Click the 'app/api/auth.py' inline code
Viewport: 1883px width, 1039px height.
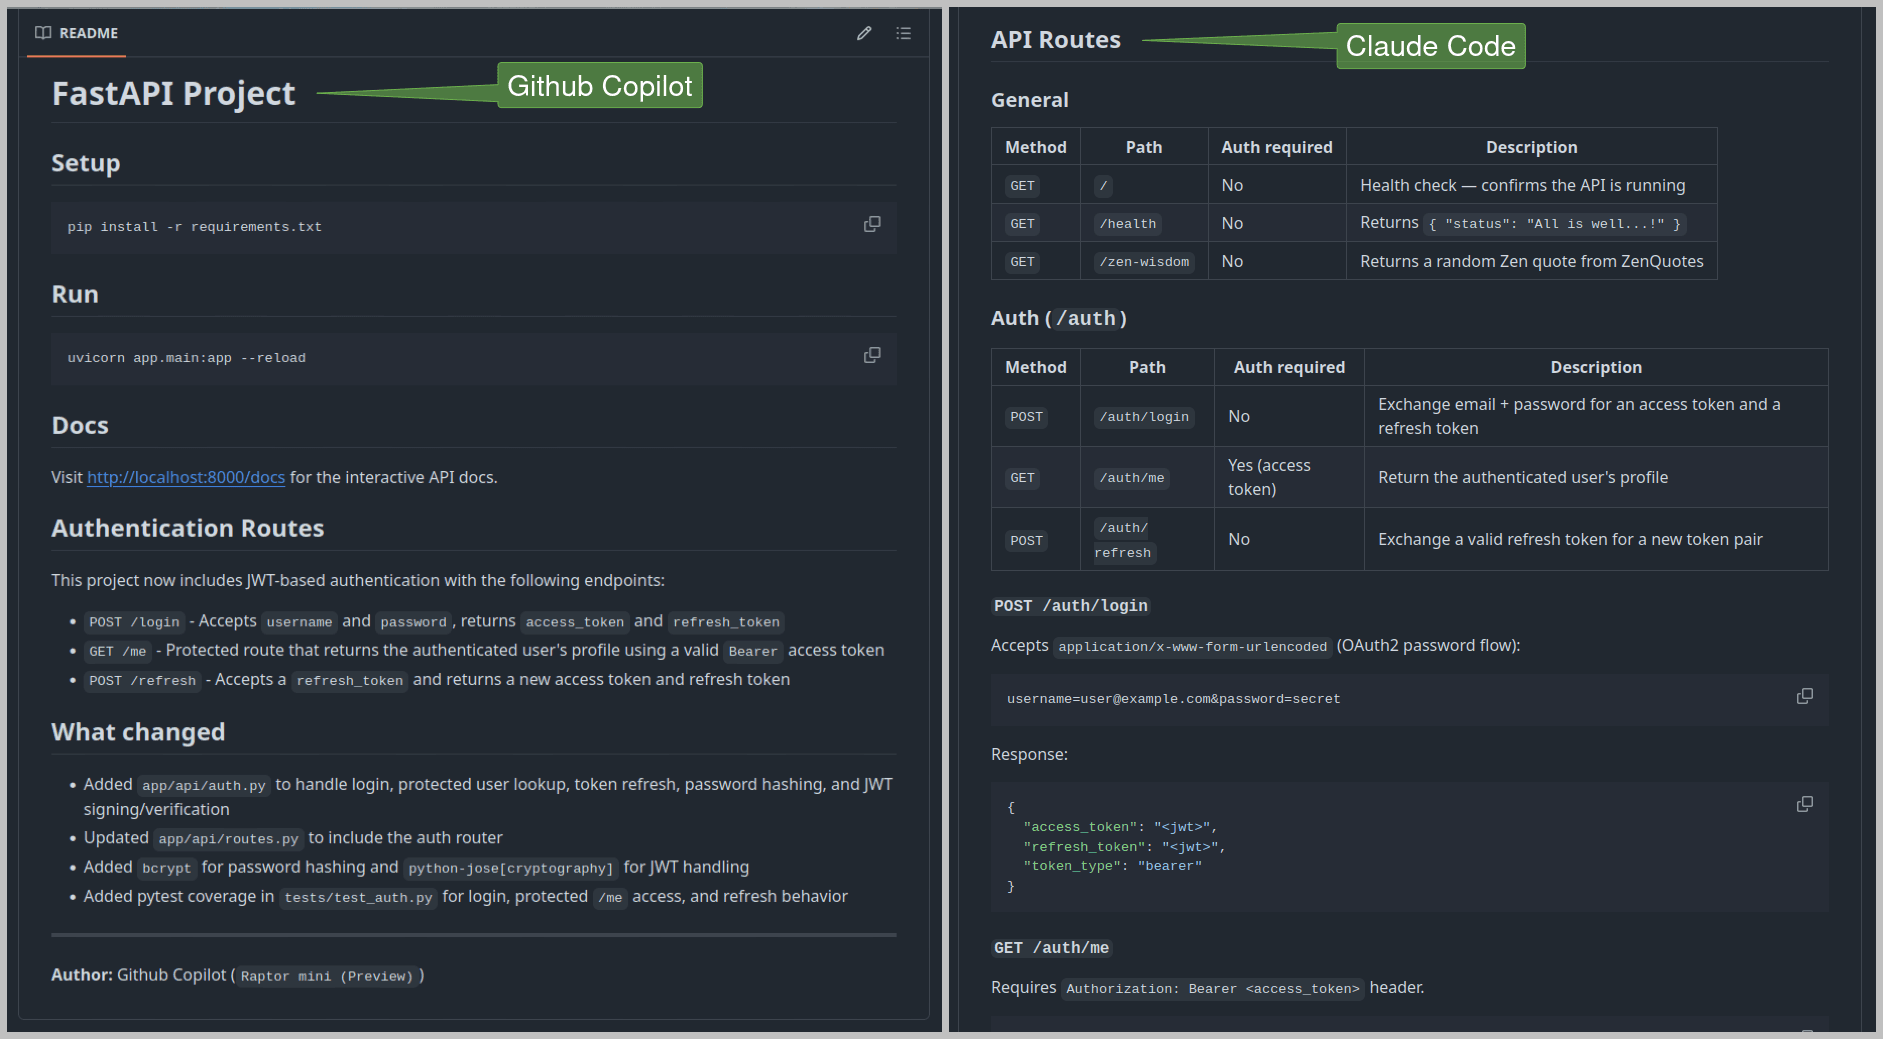204,785
